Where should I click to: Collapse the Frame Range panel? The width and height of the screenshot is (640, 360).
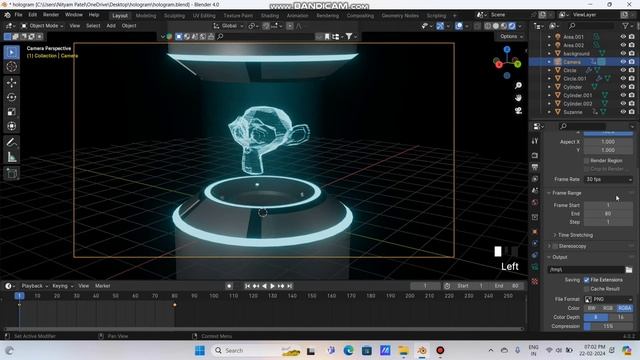point(566,193)
